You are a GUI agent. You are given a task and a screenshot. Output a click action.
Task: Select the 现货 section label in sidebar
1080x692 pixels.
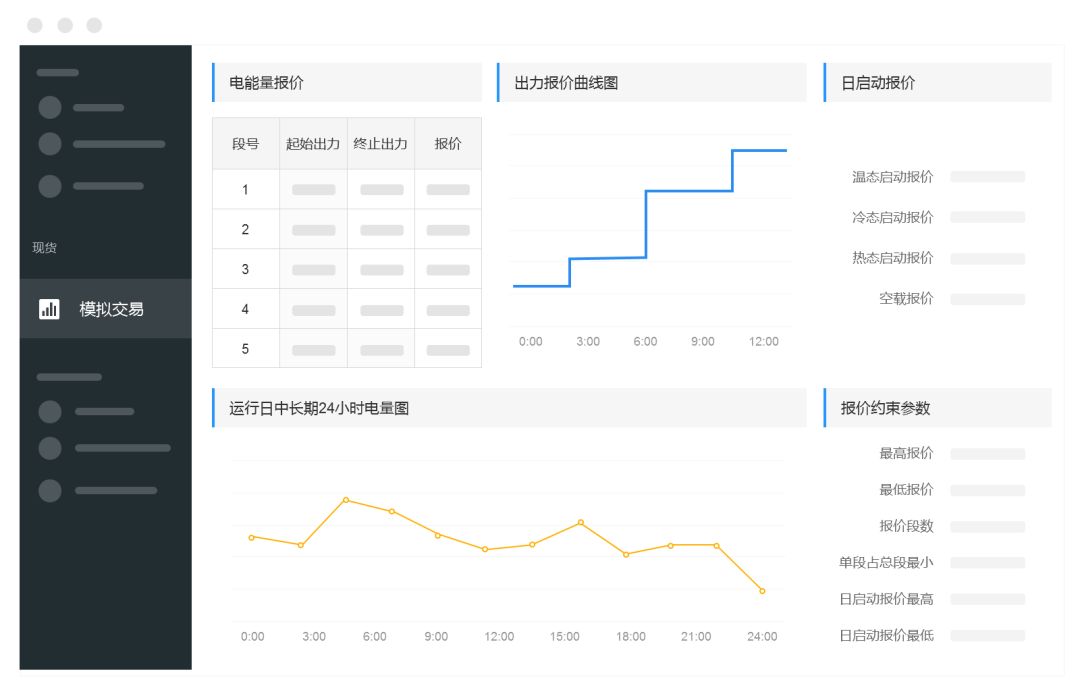[45, 248]
